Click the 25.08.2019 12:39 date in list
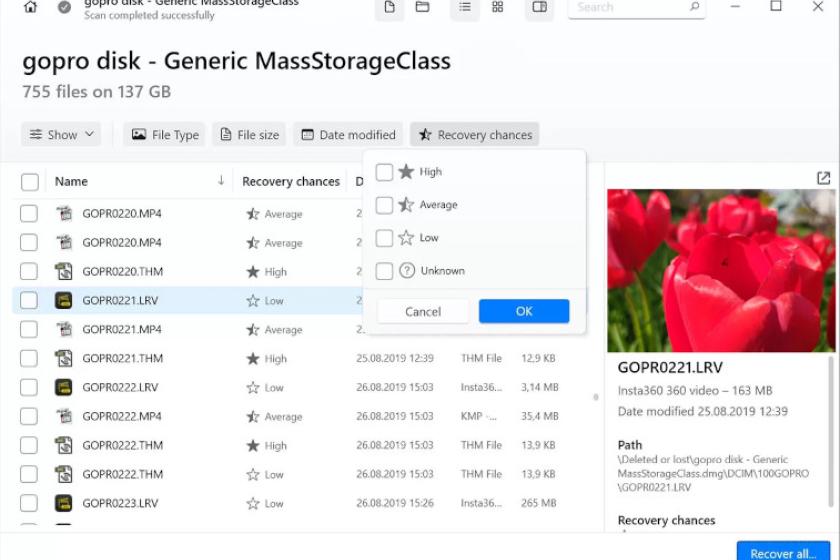Screen dimensions: 840x560 coord(395,358)
